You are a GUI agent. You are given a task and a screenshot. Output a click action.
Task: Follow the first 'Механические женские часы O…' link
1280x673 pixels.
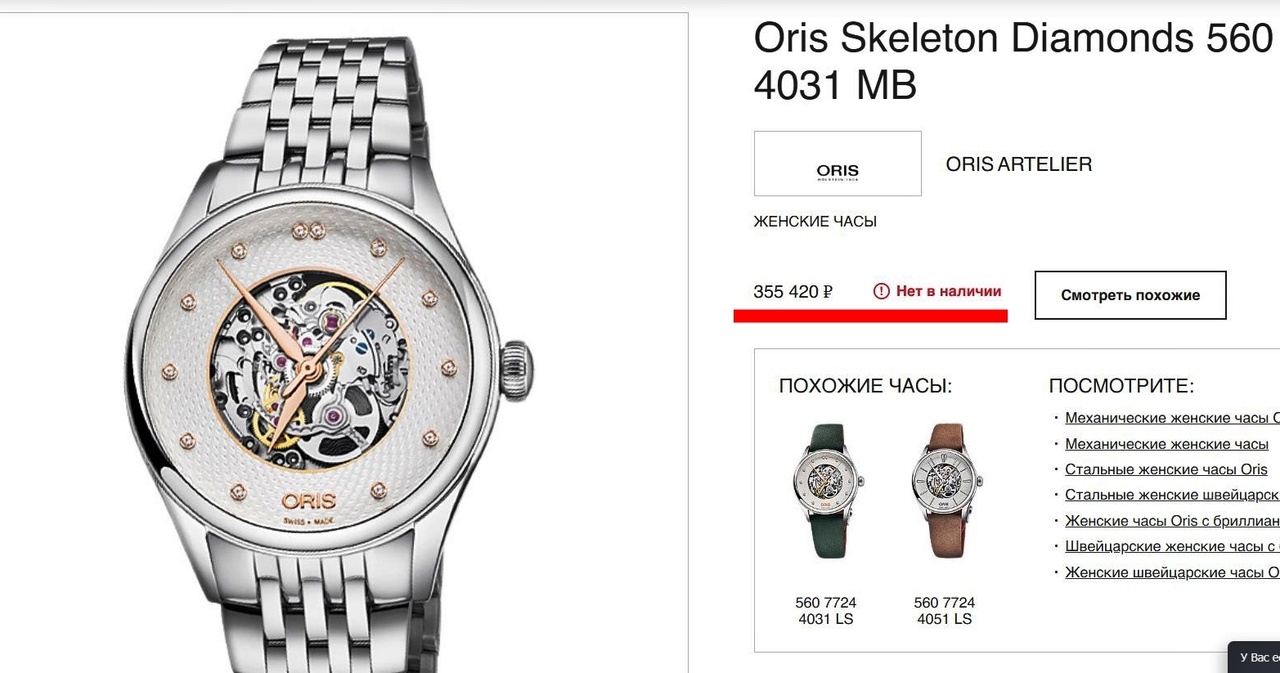tap(1172, 418)
